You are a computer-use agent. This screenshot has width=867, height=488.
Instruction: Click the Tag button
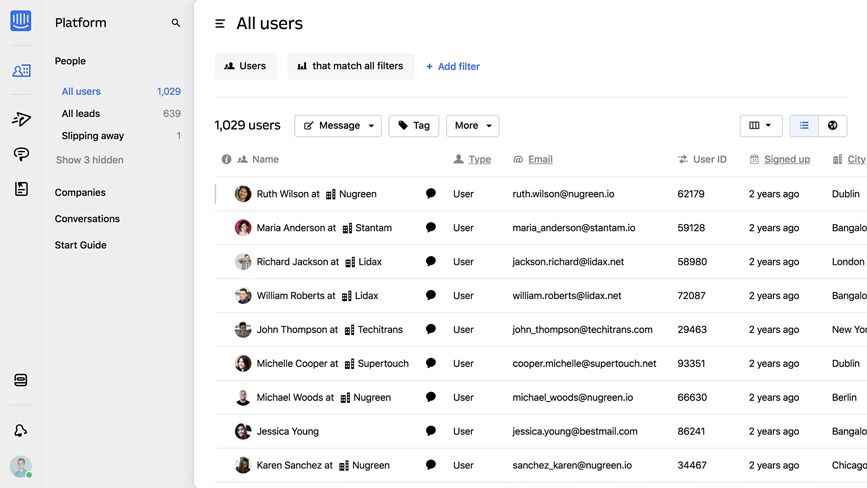[413, 126]
